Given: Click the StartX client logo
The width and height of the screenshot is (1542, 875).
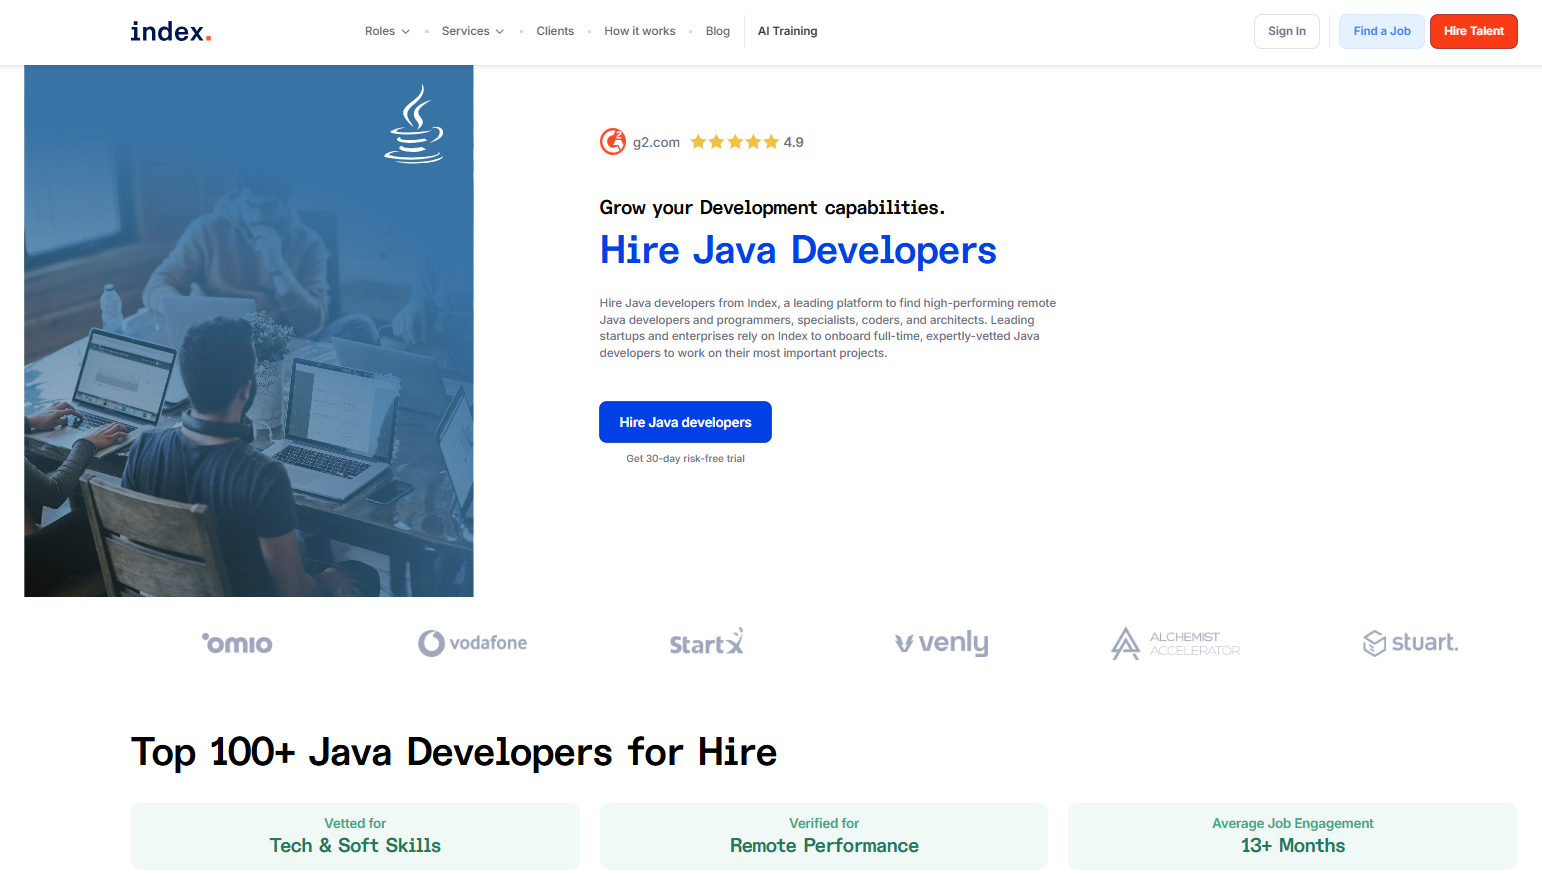Looking at the screenshot, I should pyautogui.click(x=706, y=643).
